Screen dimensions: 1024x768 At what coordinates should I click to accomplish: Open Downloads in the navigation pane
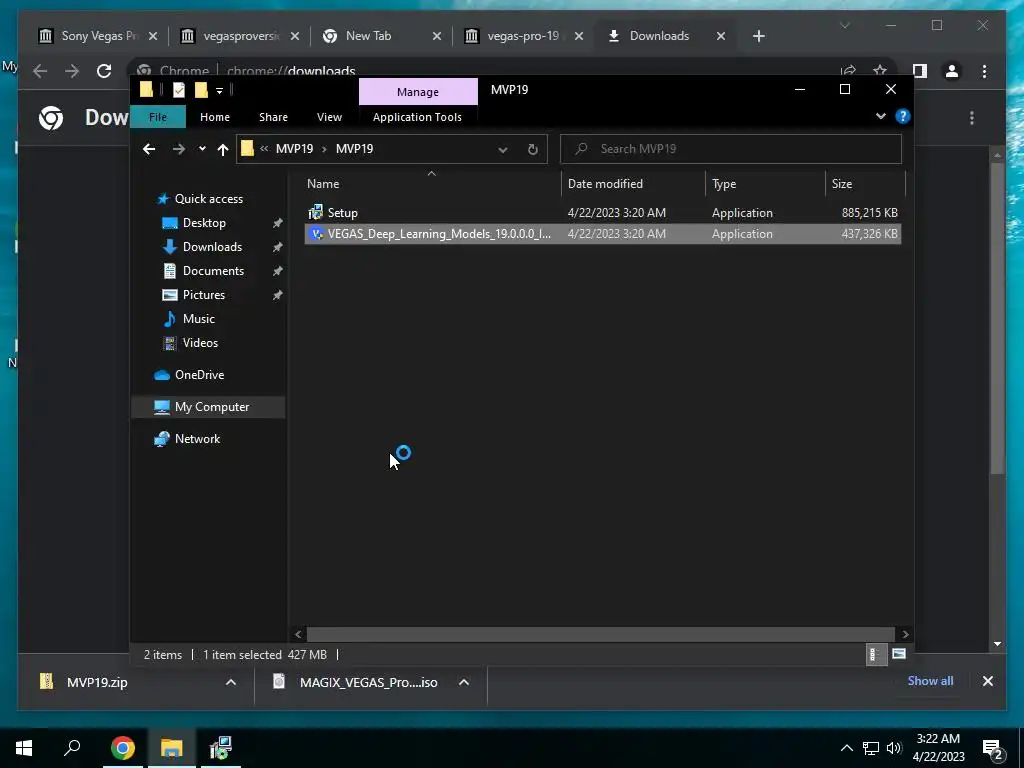[x=212, y=247]
